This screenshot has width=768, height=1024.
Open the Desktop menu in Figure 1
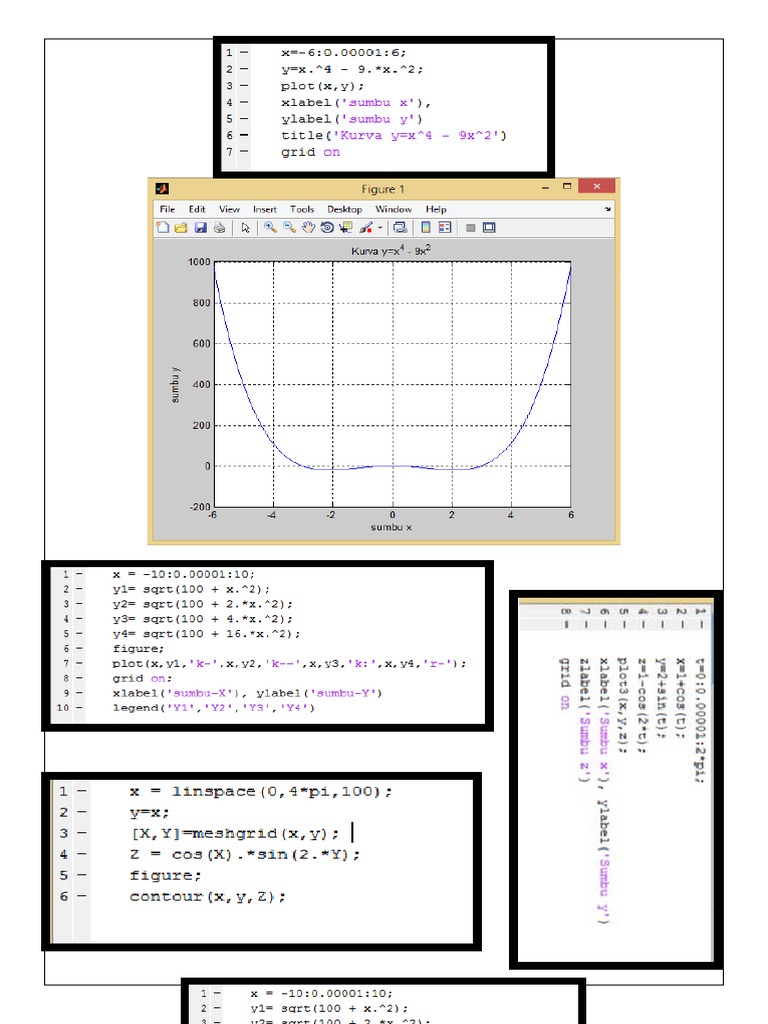(x=344, y=209)
